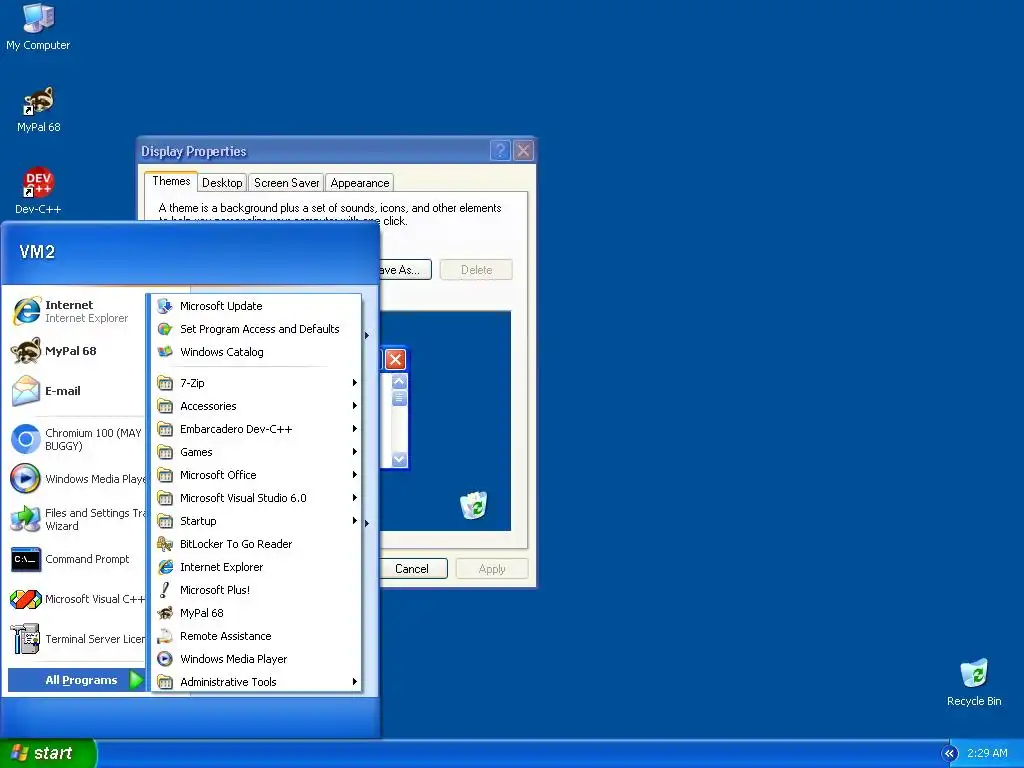Start Remote Assistance
The height and width of the screenshot is (768, 1024).
click(257, 636)
